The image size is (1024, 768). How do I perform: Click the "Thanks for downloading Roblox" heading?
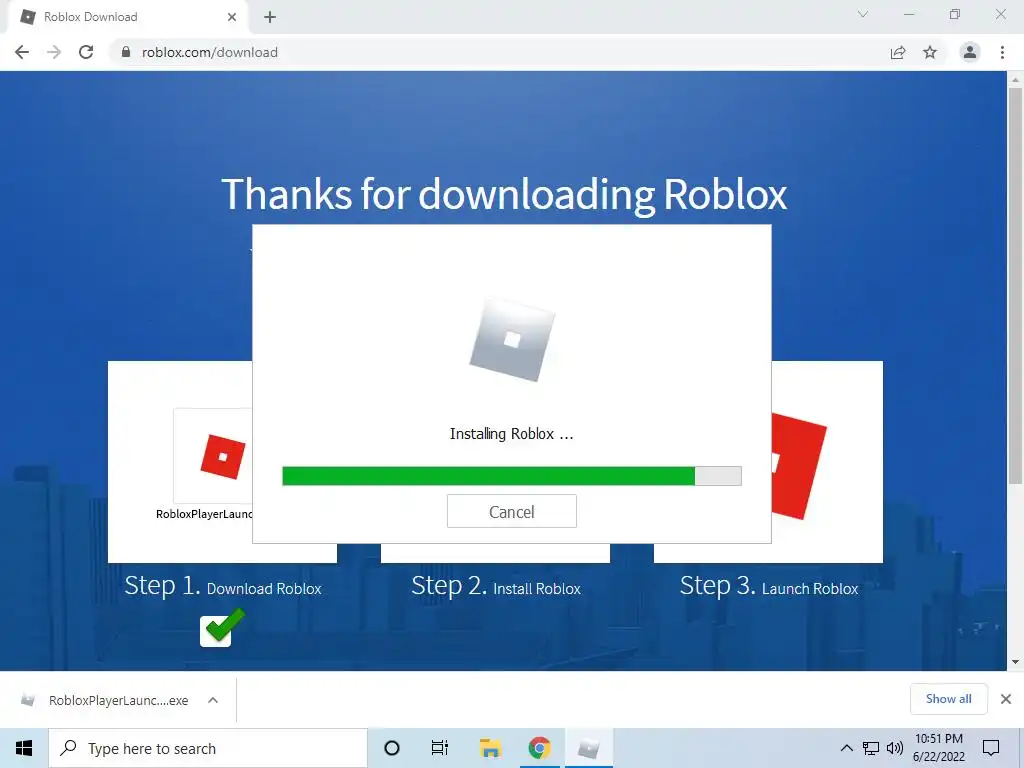click(504, 194)
